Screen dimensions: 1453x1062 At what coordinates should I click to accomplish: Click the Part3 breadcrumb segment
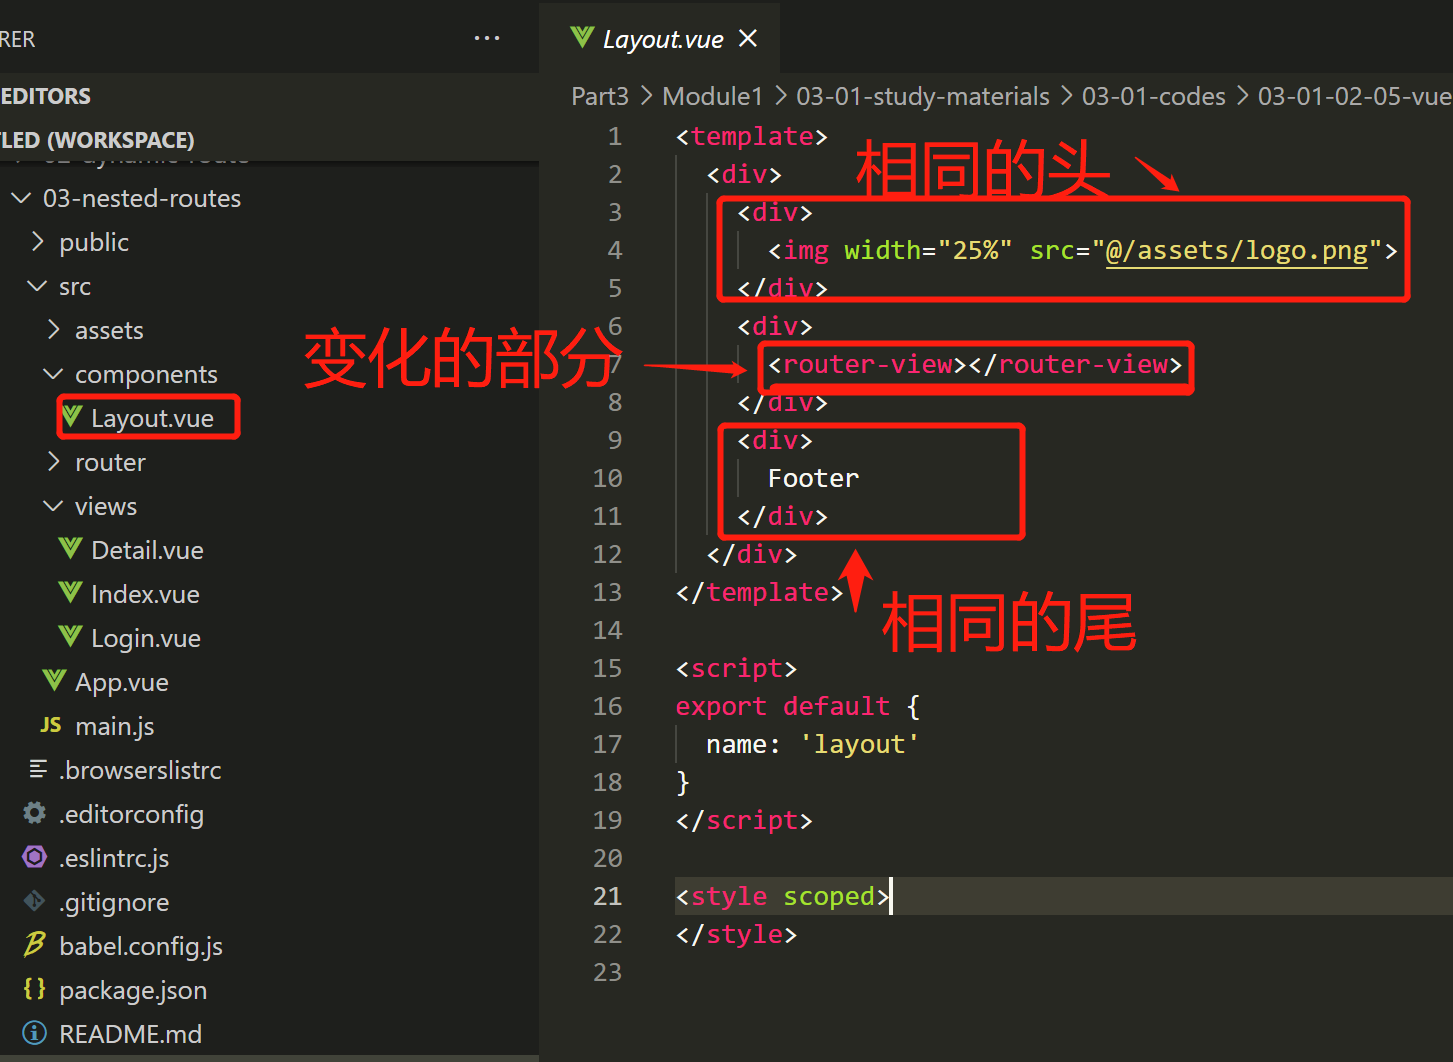(600, 96)
